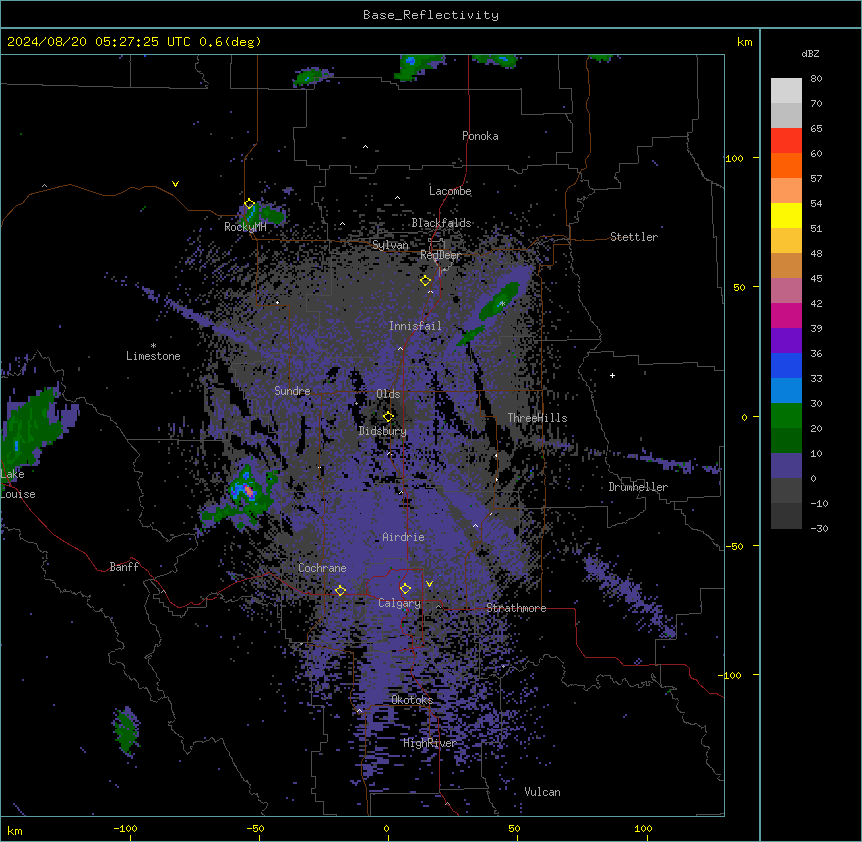Click the Calgary city label

(399, 603)
